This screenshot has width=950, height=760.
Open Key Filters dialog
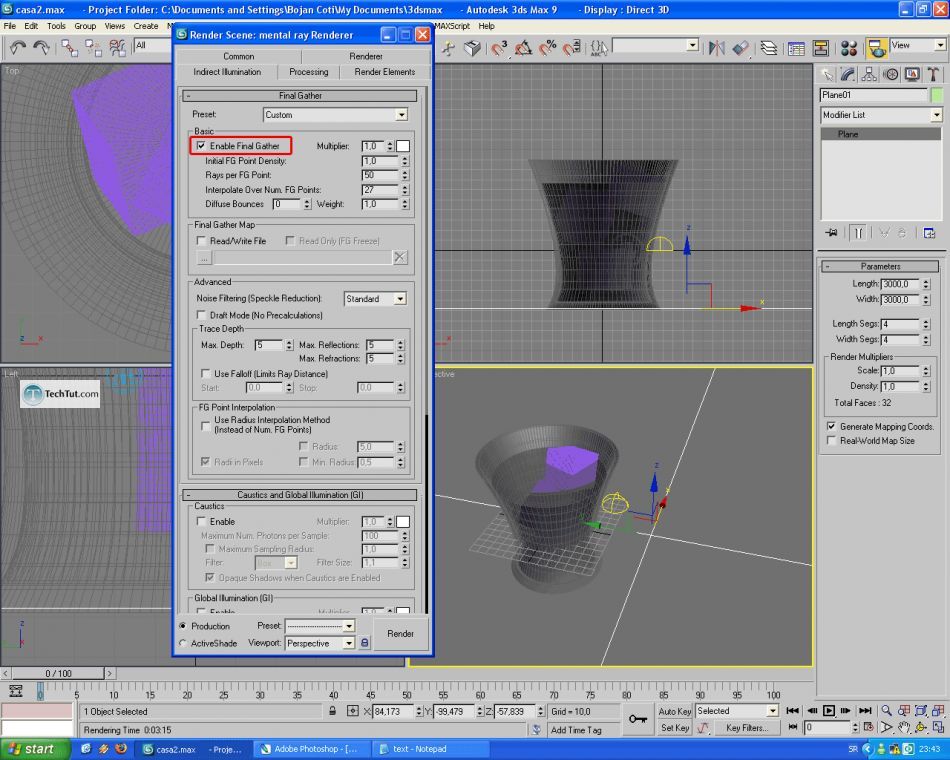[746, 727]
